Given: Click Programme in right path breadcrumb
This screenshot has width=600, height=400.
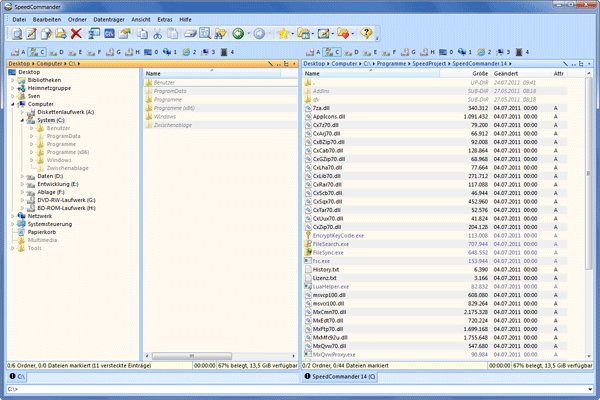Looking at the screenshot, I should tap(391, 64).
